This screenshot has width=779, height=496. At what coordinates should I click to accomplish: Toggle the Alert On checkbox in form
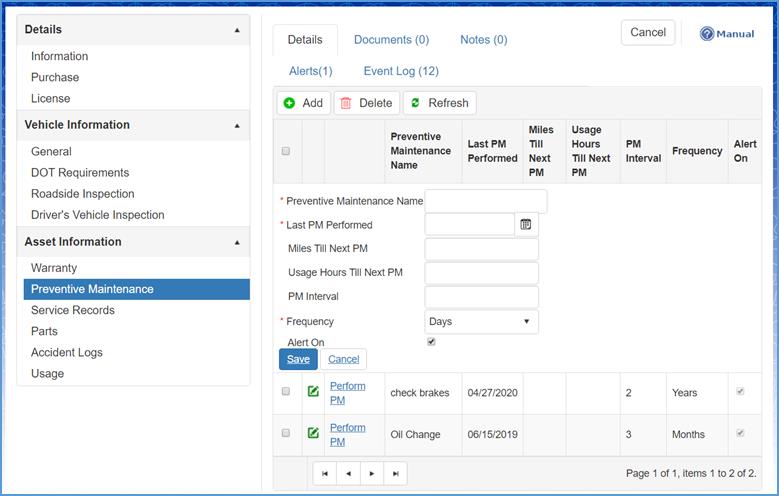[x=431, y=341]
